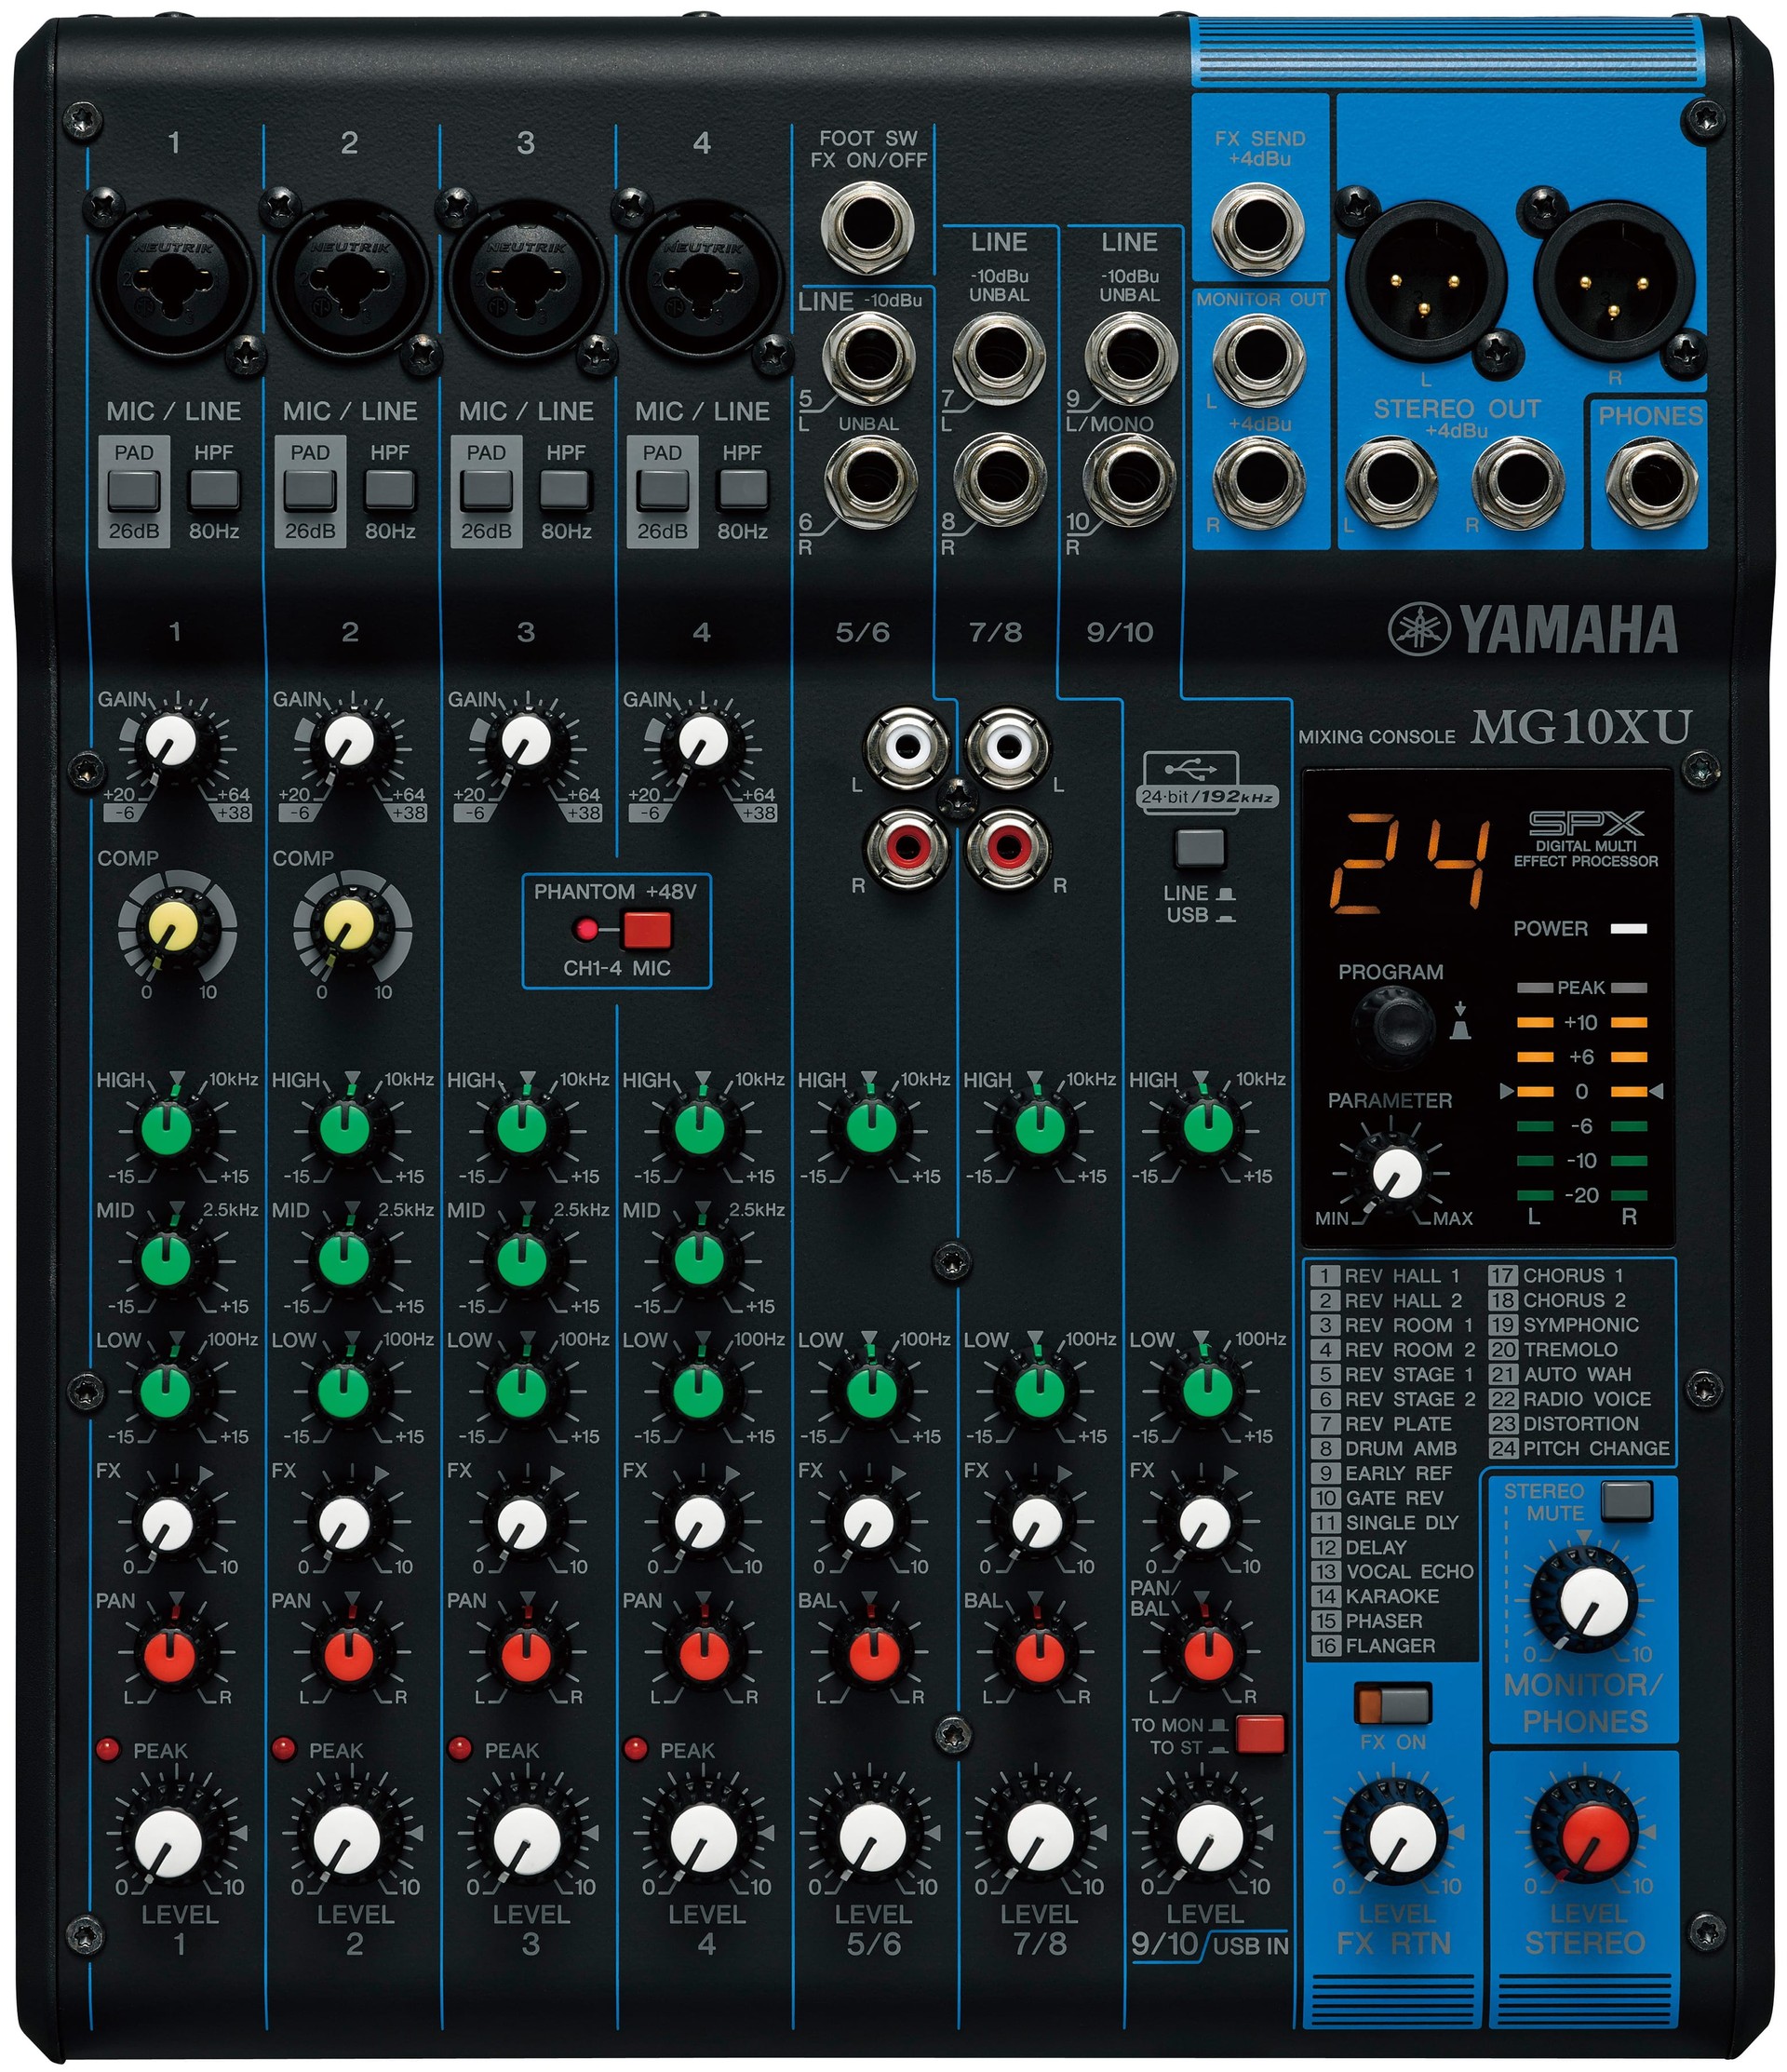Select the LINE input 9 L/MONO jack
This screenshot has height=2072, width=1787.
1130,358
